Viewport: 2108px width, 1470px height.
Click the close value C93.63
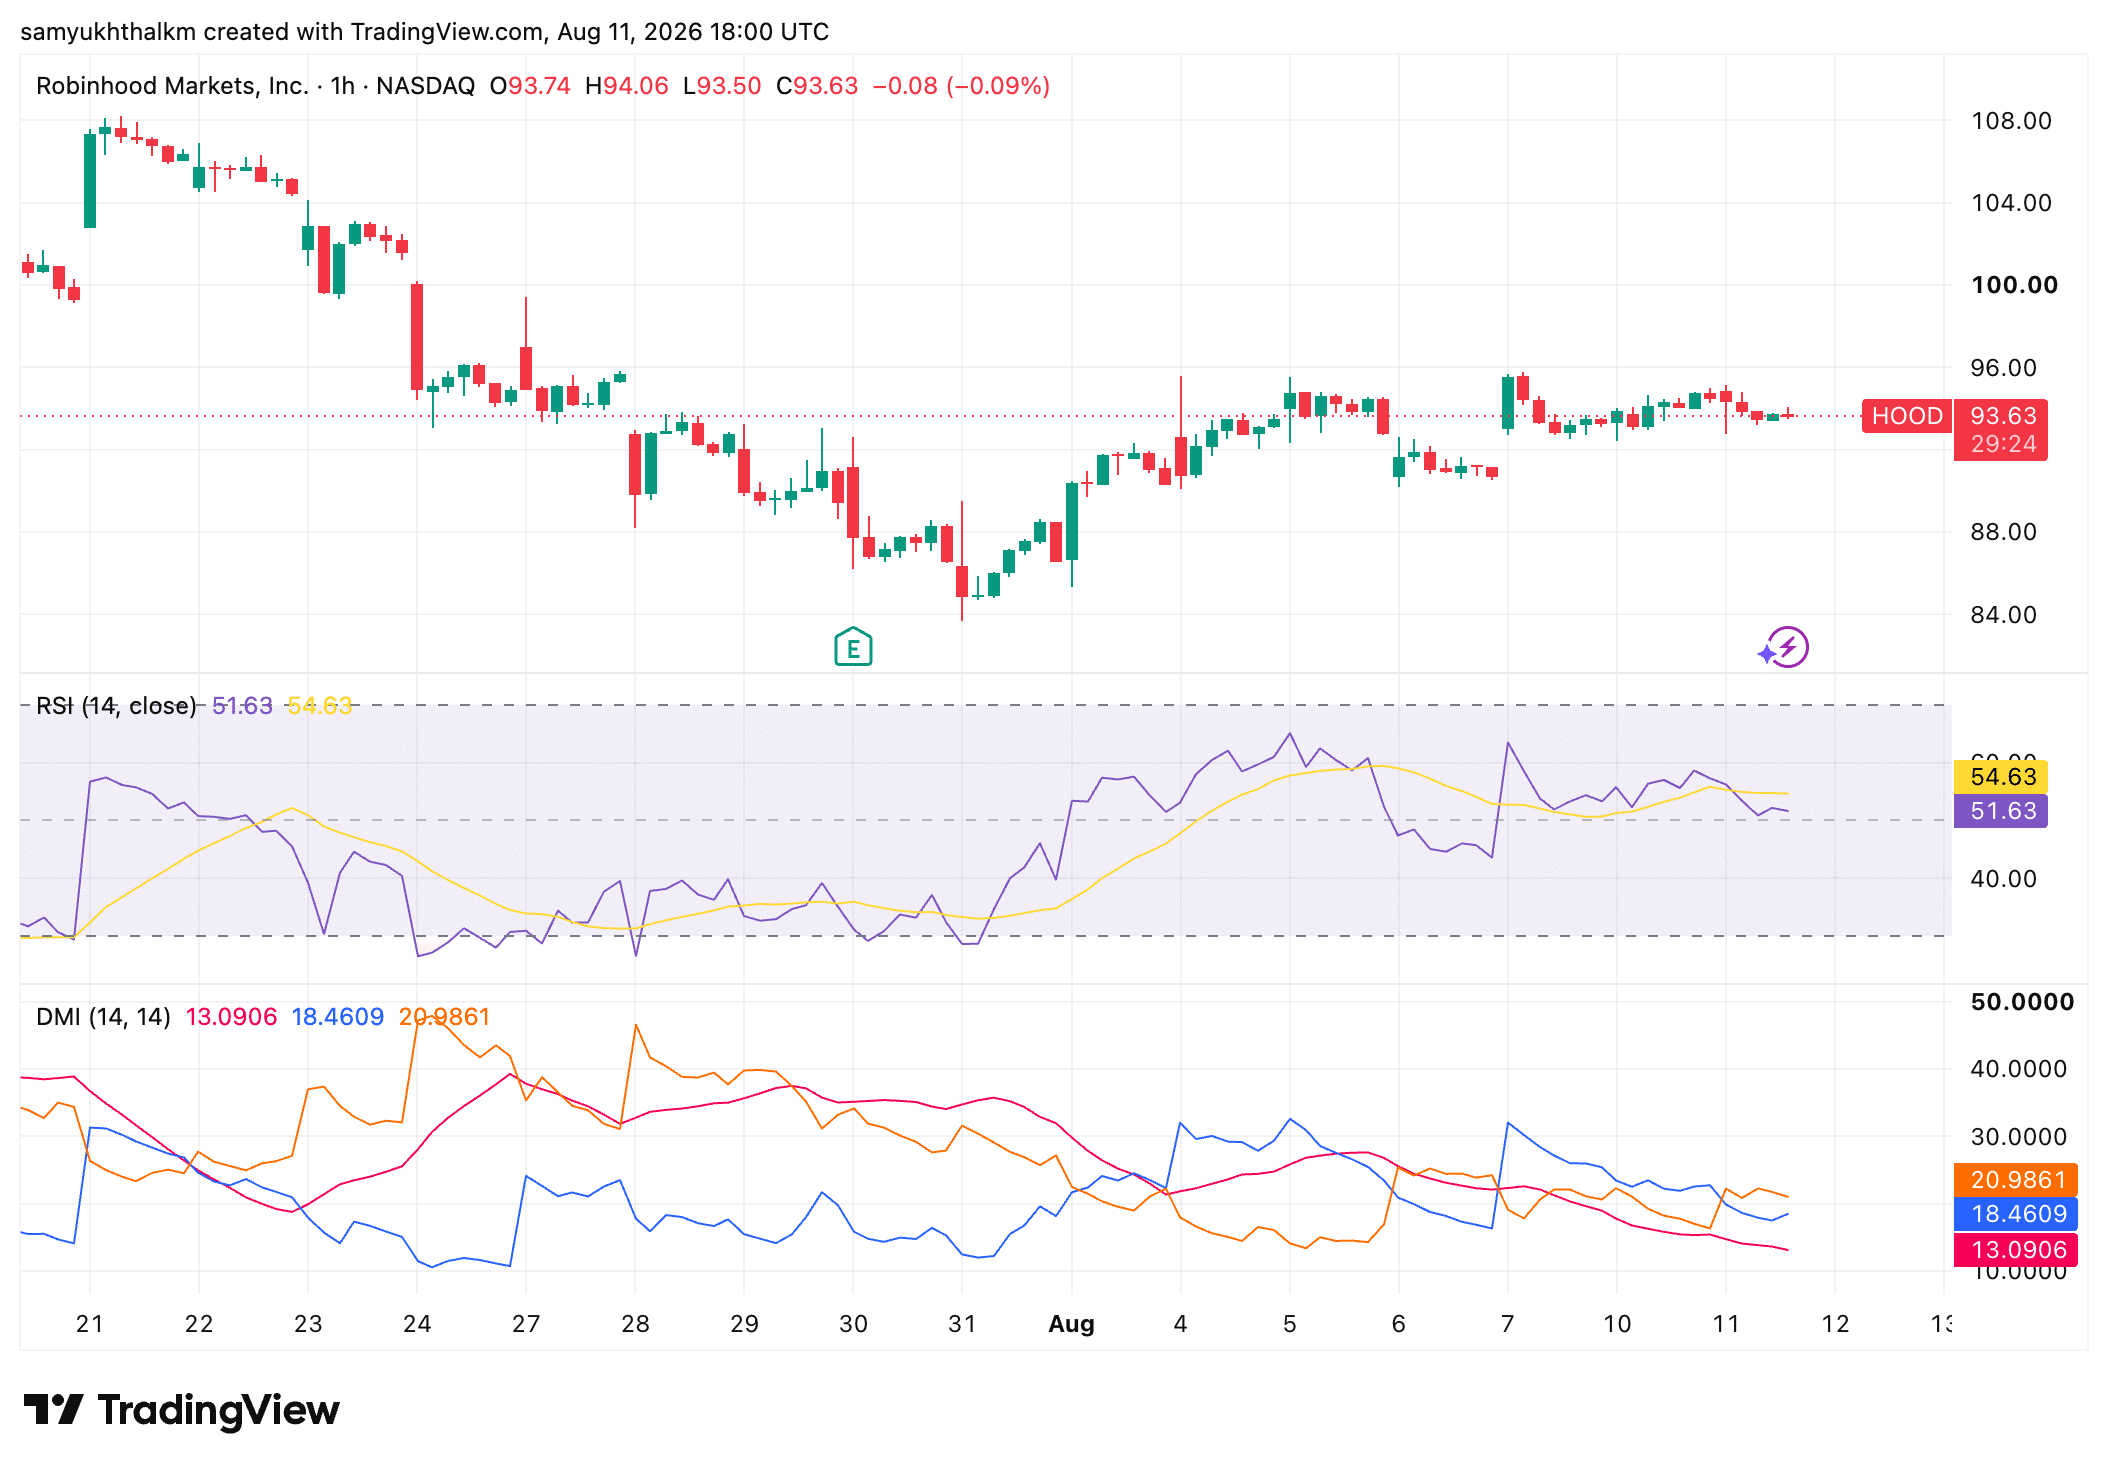tap(817, 86)
